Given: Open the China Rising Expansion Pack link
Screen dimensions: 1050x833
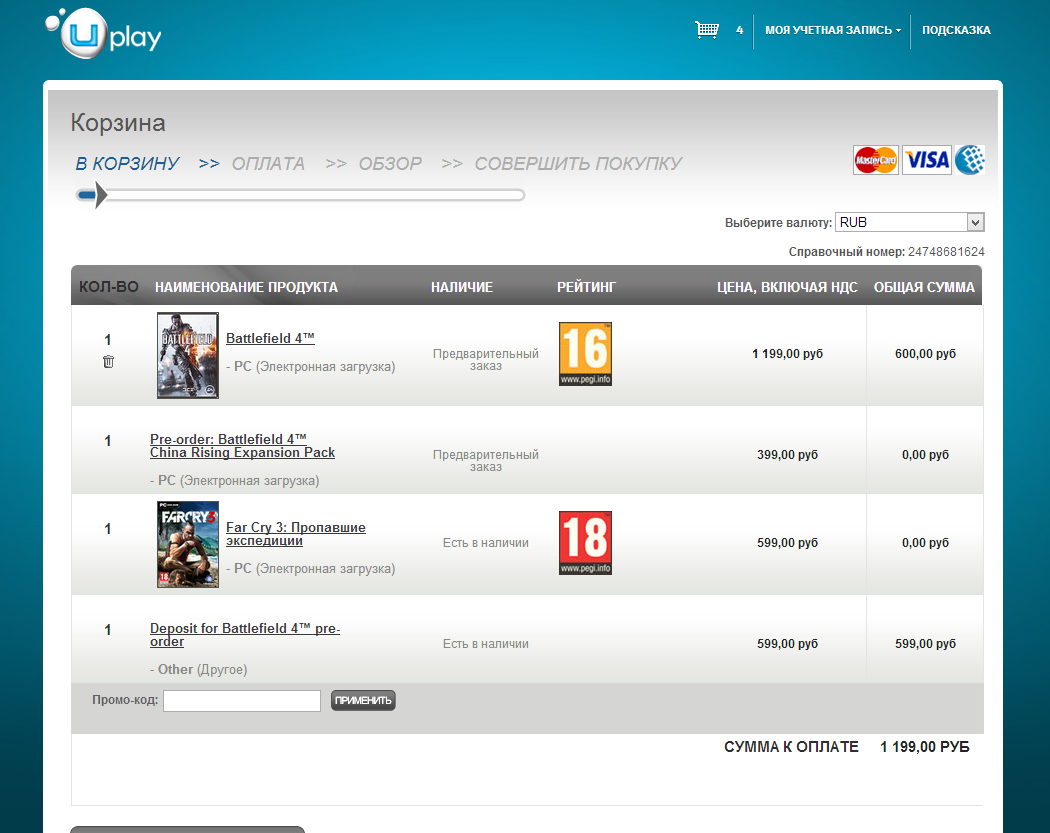Looking at the screenshot, I should coord(242,446).
